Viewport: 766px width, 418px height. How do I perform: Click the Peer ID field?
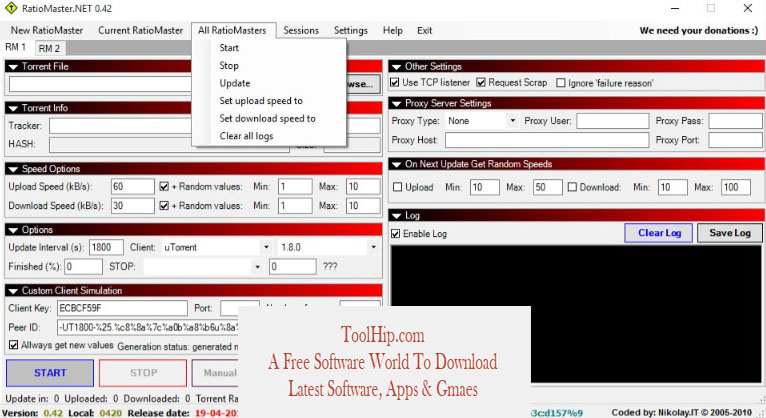pos(148,327)
